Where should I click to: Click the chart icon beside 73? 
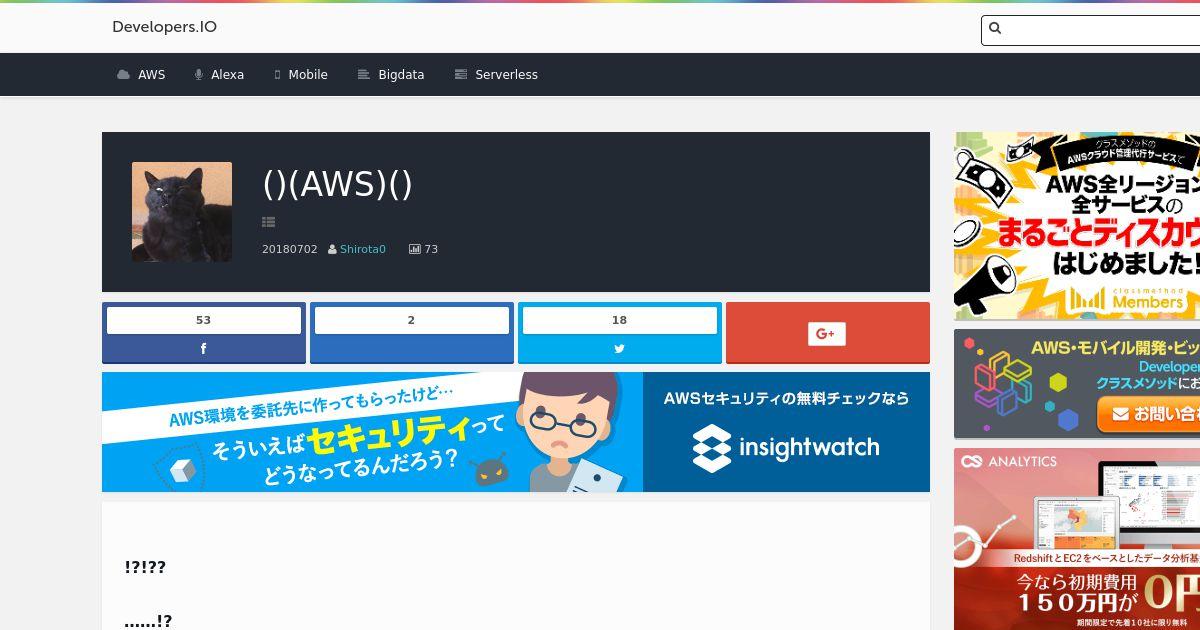coord(415,249)
